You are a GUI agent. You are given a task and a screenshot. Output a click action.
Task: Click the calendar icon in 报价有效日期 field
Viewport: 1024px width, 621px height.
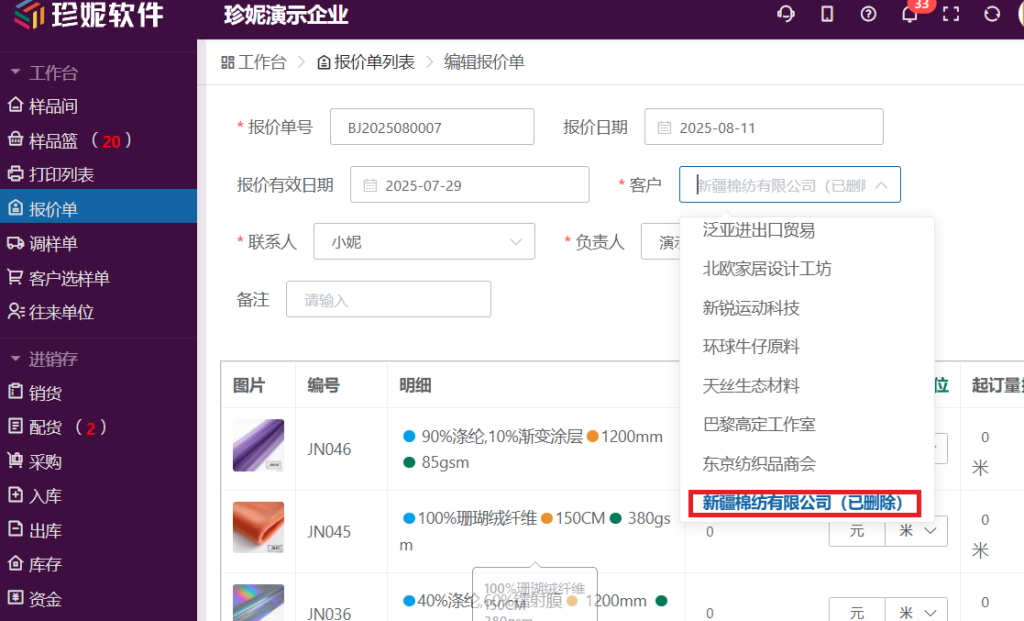tap(370, 185)
